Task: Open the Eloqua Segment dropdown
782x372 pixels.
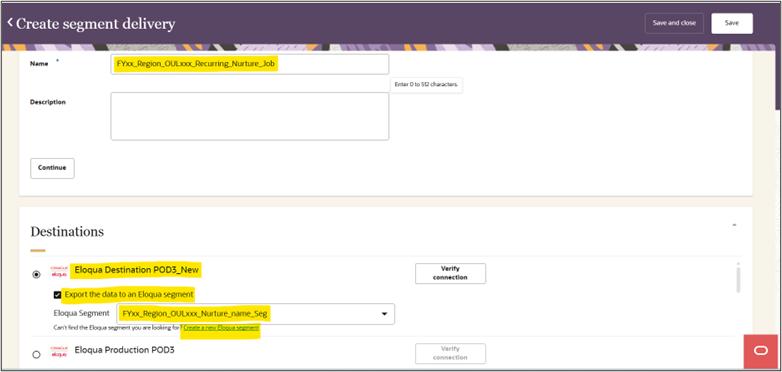Action: [256, 314]
